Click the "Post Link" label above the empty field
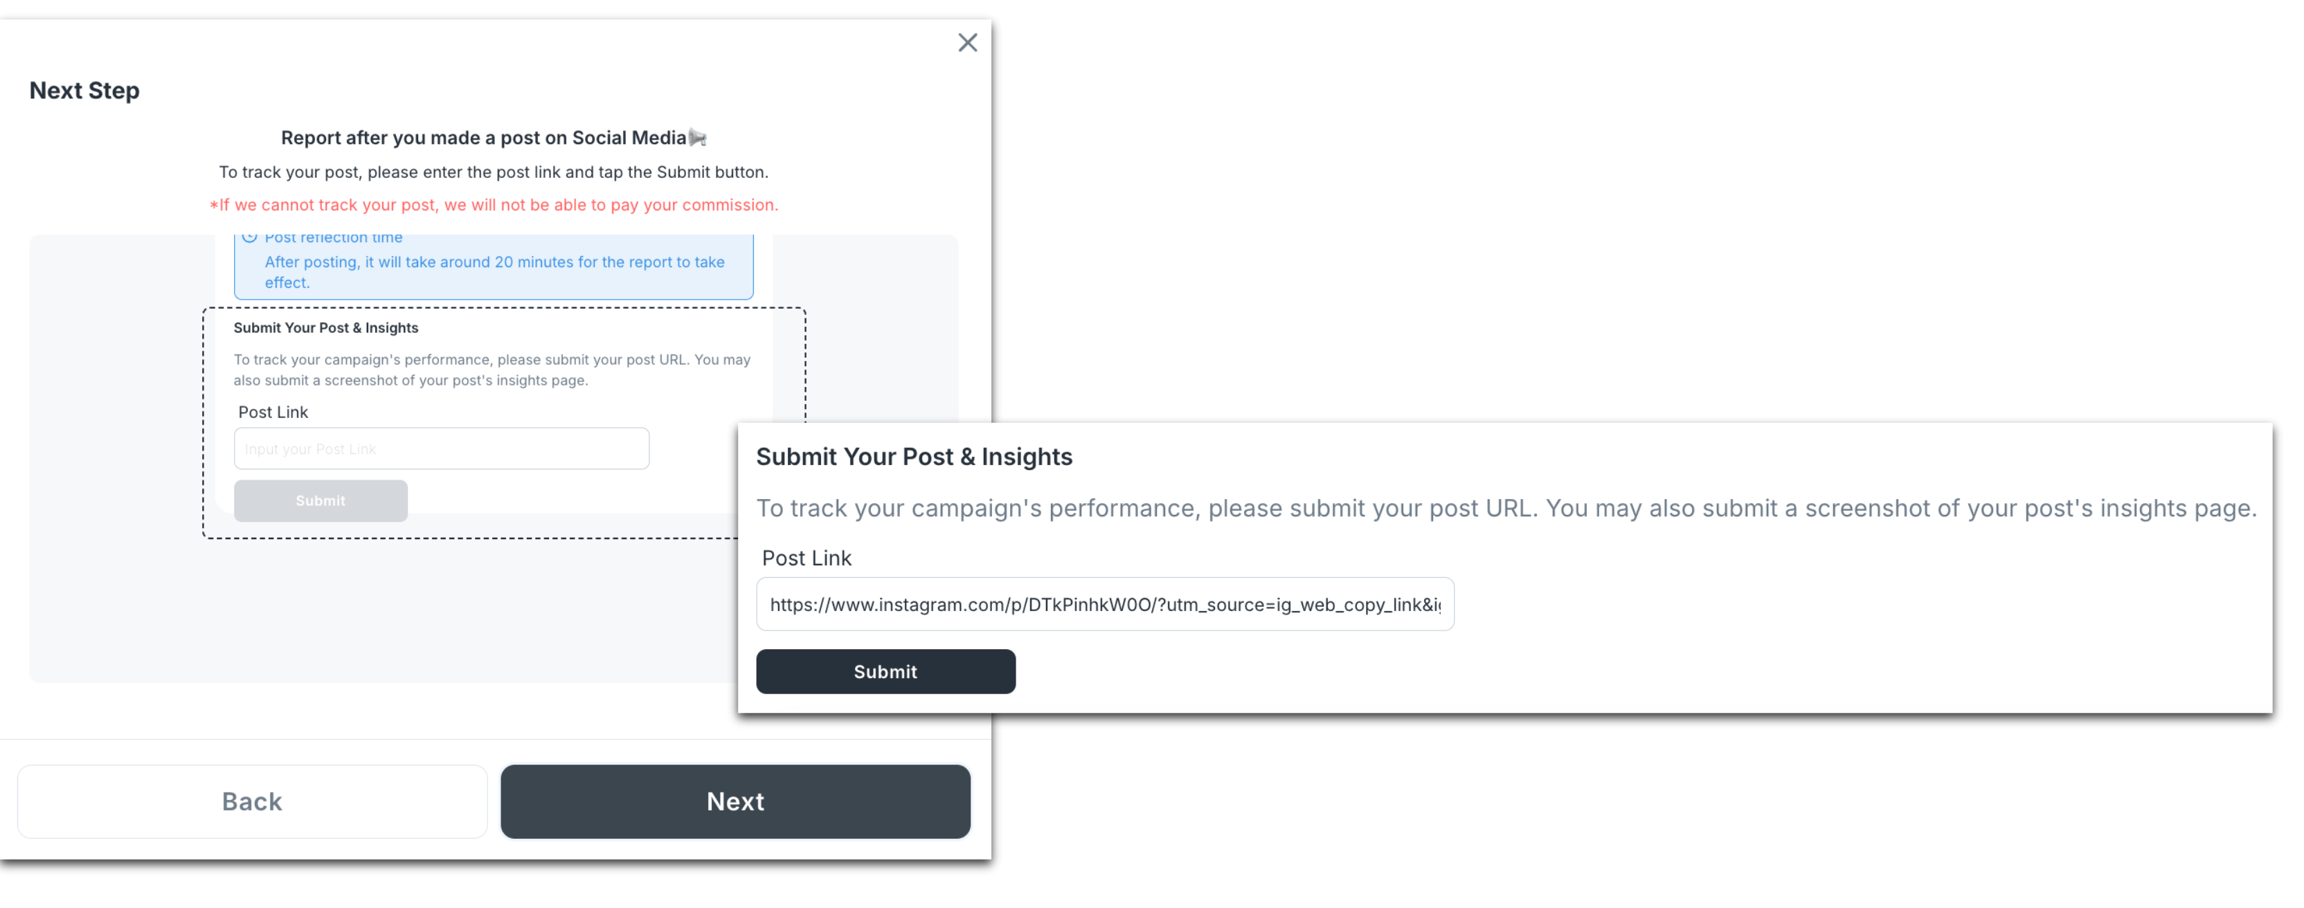Viewport: 2304px width, 908px height. (x=273, y=412)
